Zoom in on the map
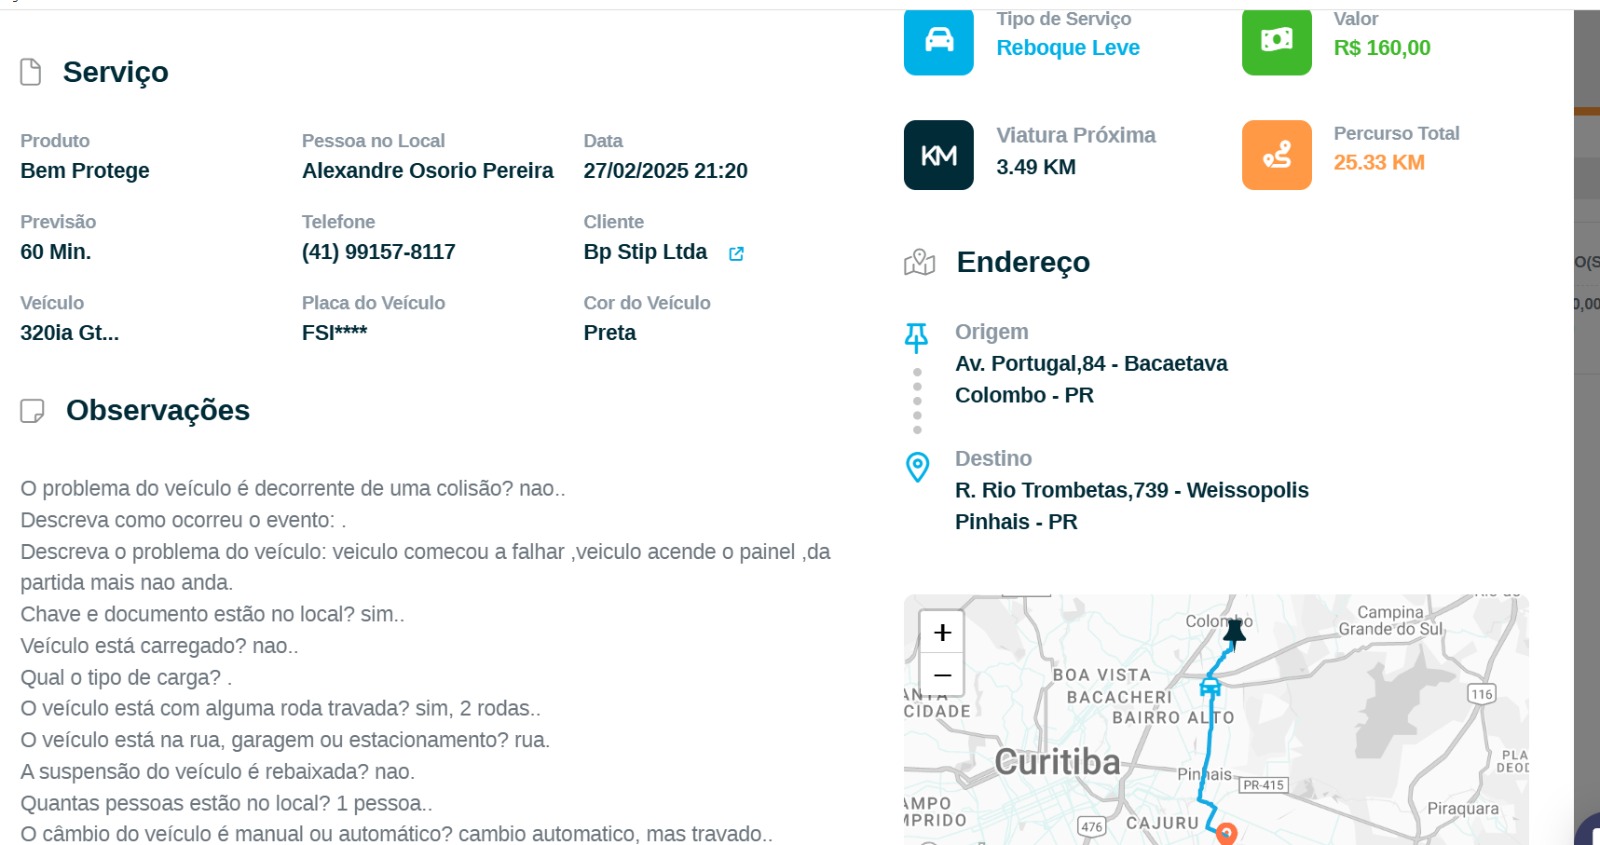Viewport: 1600px width, 845px height. click(x=942, y=633)
